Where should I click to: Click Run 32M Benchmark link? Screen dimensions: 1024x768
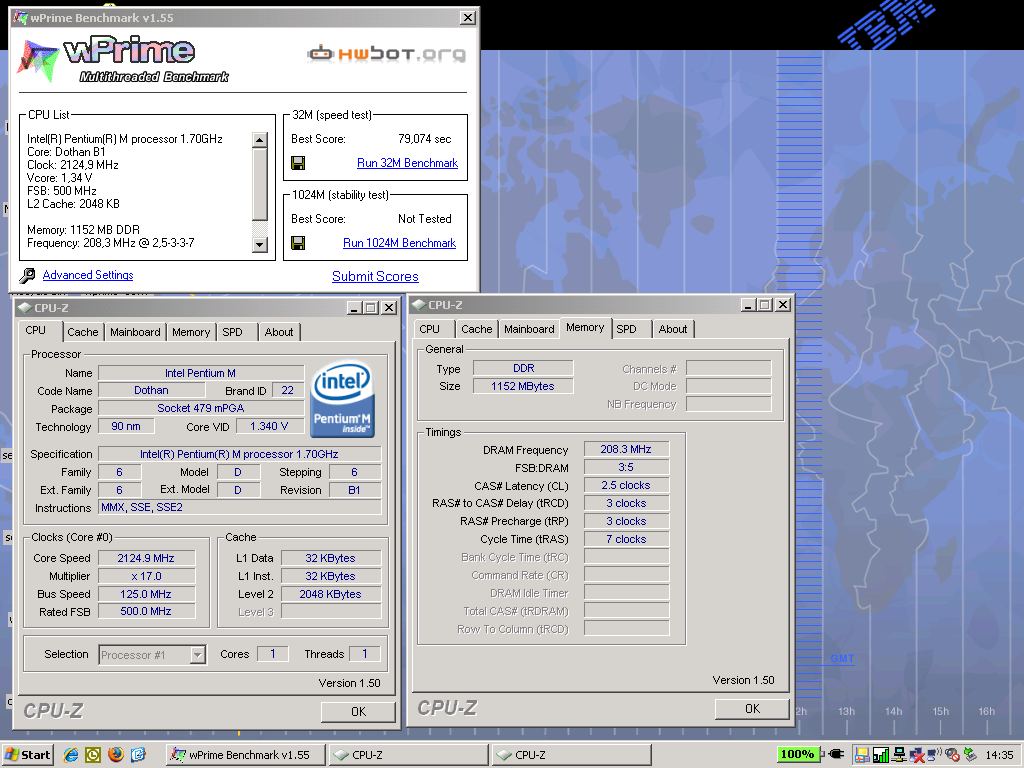point(408,163)
